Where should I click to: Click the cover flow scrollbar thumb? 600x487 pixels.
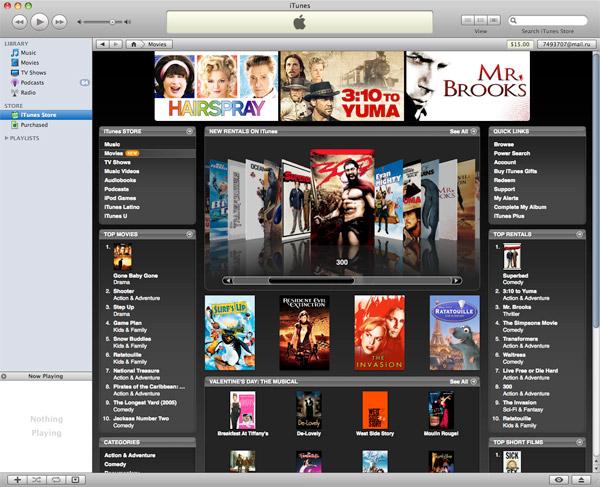coord(311,280)
